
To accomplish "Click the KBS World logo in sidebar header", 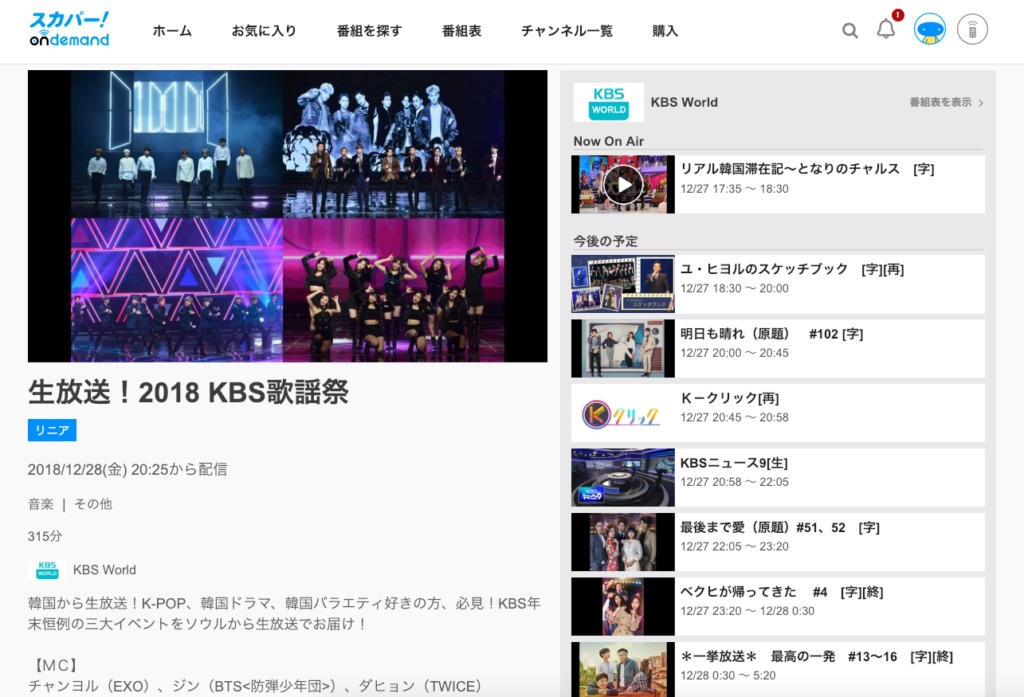I will click(x=608, y=102).
